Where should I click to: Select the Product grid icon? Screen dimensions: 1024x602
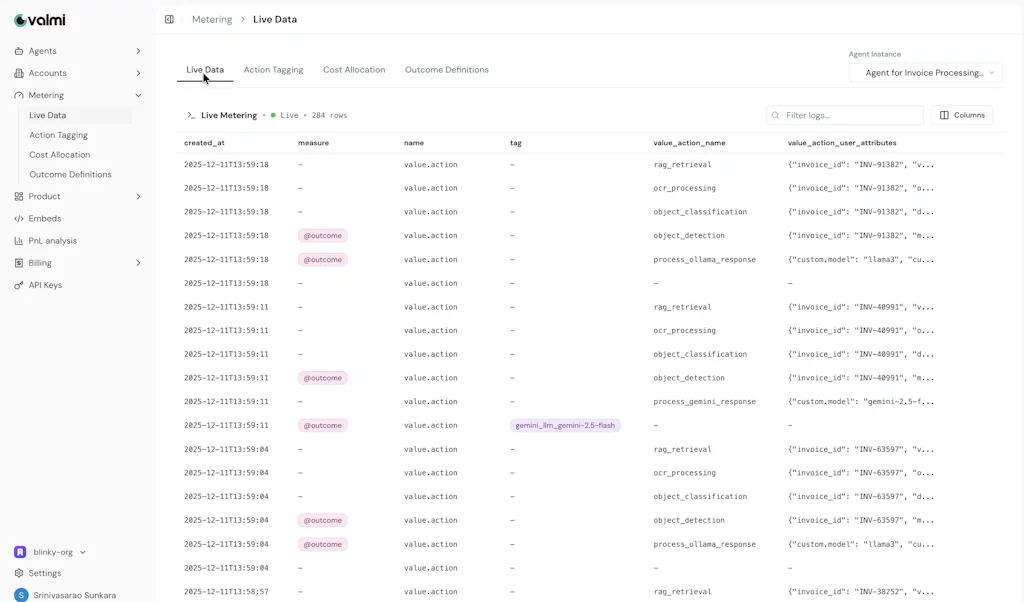click(x=19, y=196)
